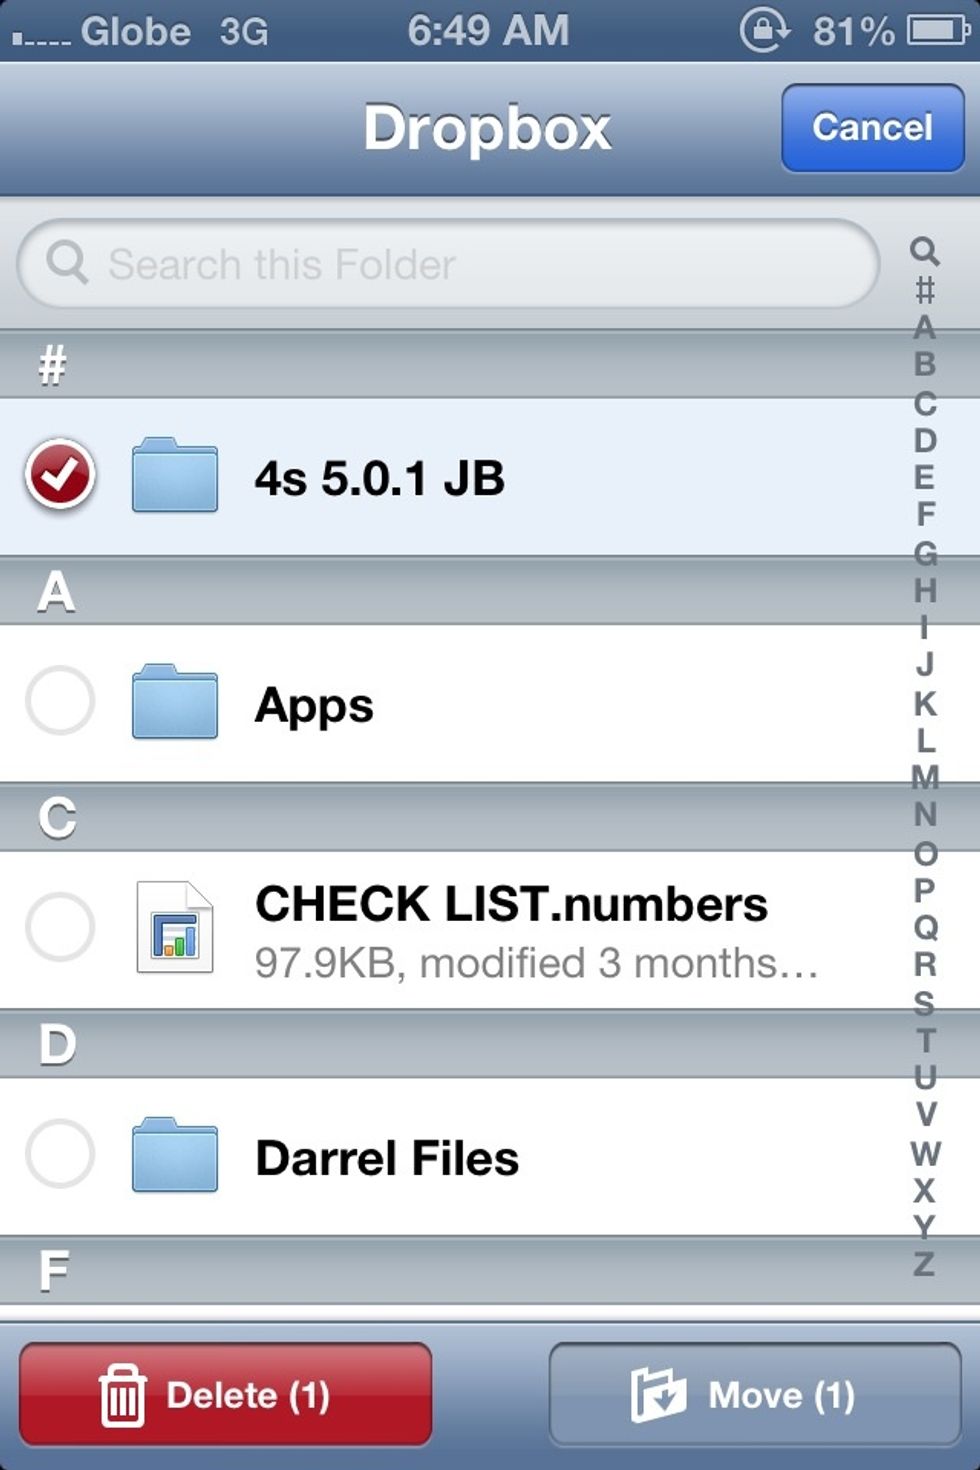Viewport: 980px width, 1470px height.
Task: Tap the search icon at top of index bar
Action: (925, 248)
